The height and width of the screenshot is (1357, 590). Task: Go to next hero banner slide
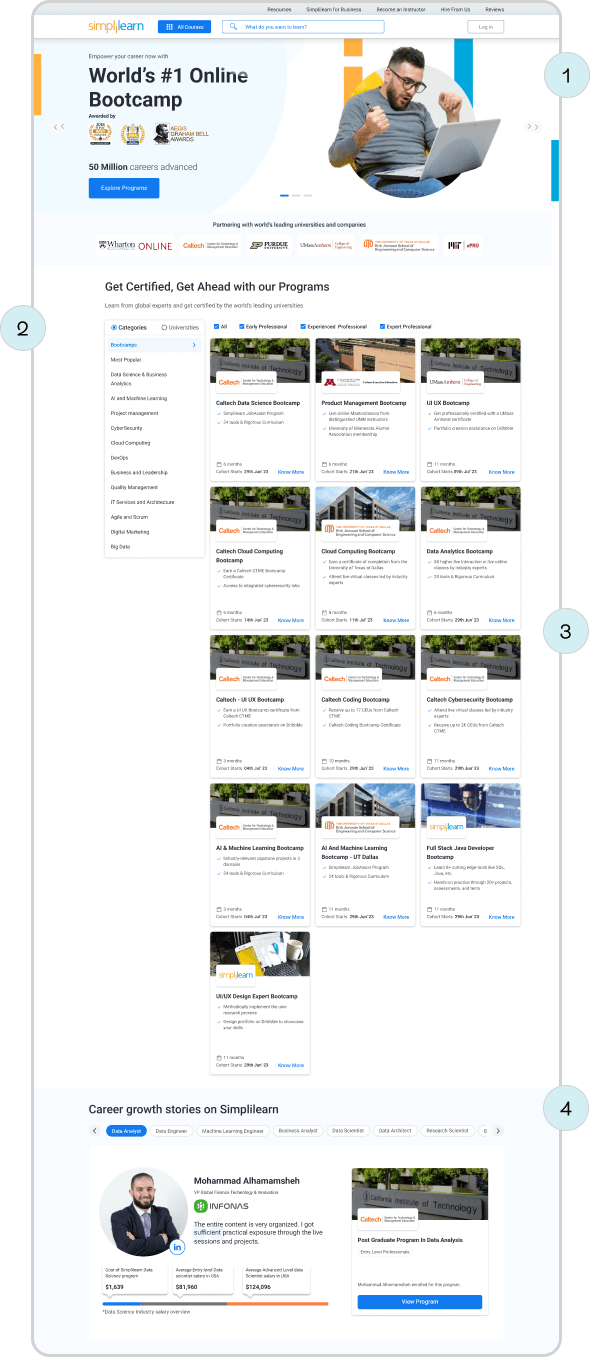click(534, 126)
